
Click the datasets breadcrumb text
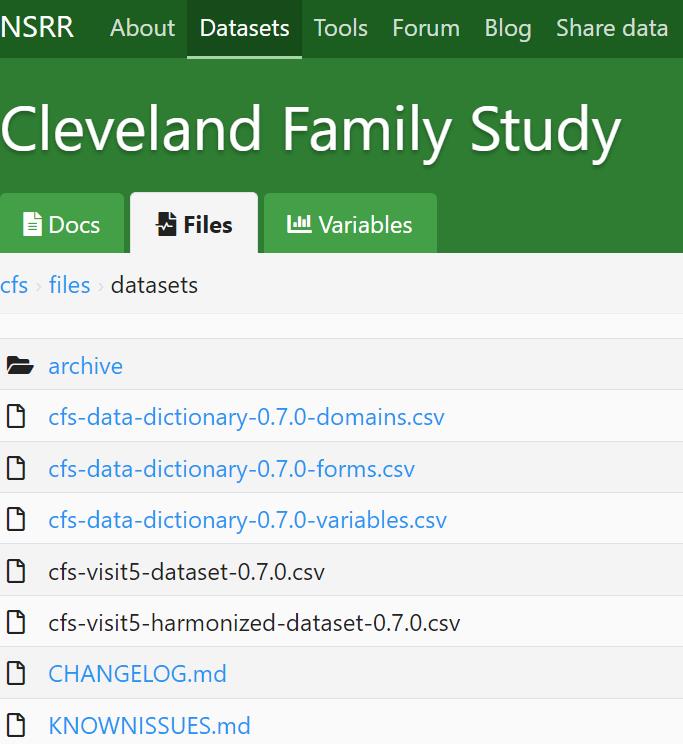pos(154,285)
